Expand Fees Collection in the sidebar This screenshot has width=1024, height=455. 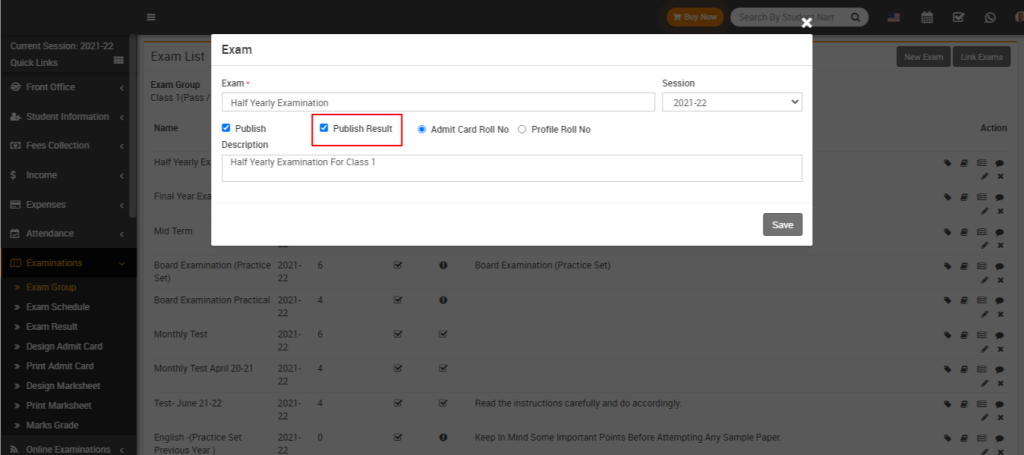[67, 146]
